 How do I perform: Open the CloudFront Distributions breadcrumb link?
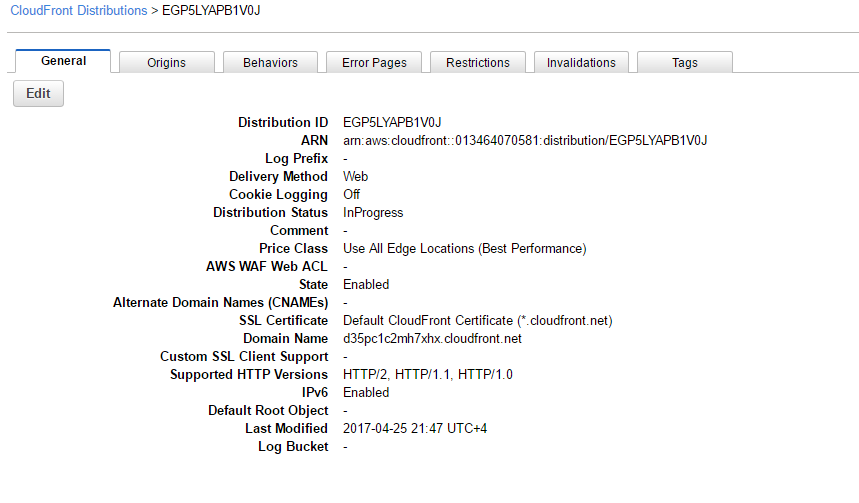tap(79, 10)
